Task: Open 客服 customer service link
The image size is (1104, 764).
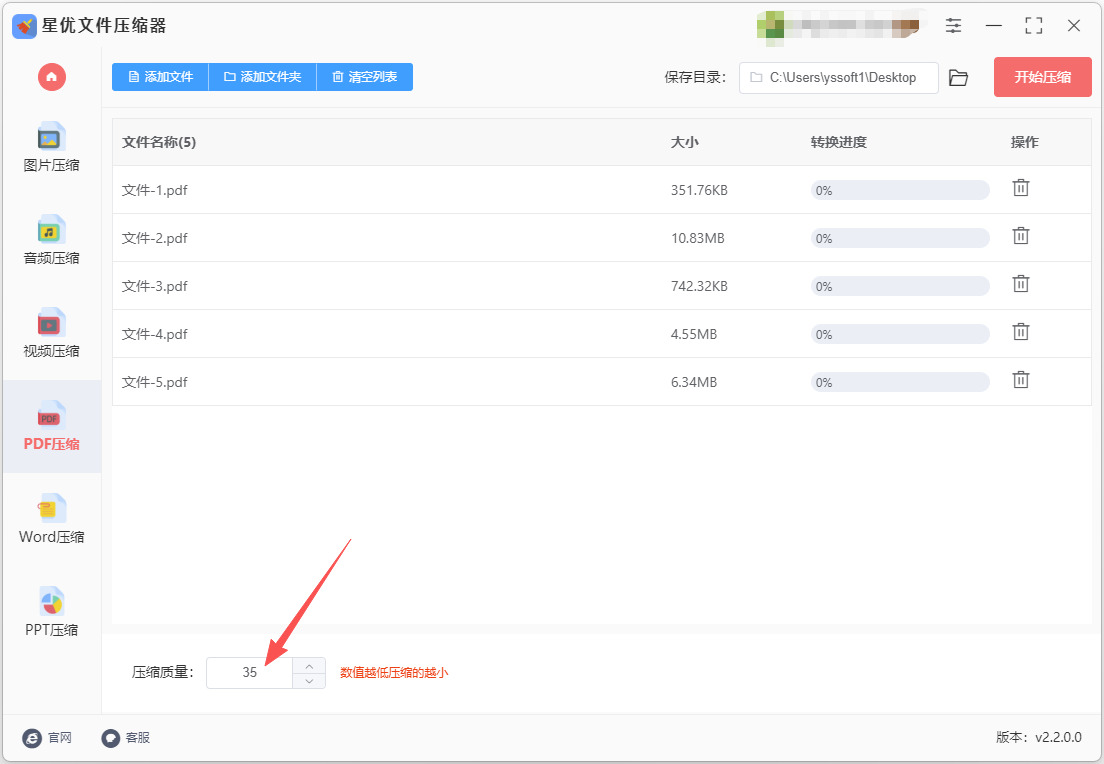Action: [126, 737]
